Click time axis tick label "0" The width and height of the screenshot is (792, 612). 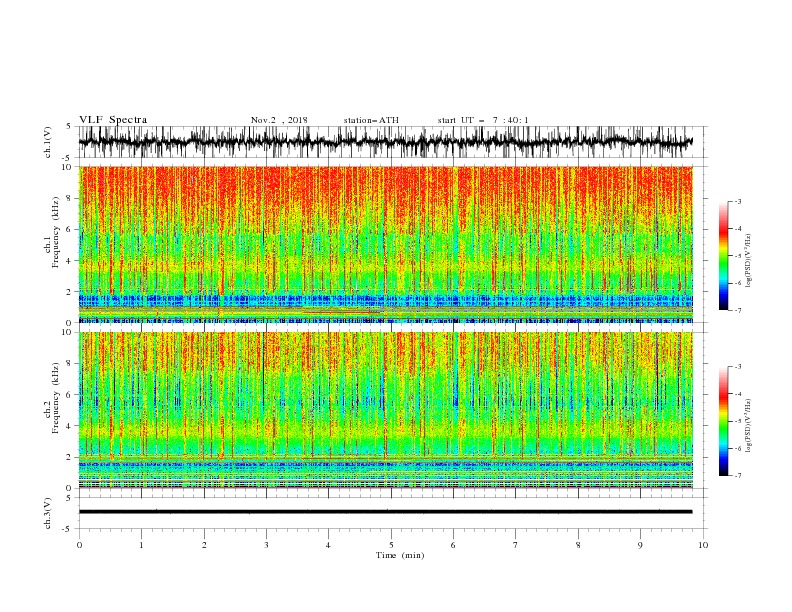click(79, 545)
